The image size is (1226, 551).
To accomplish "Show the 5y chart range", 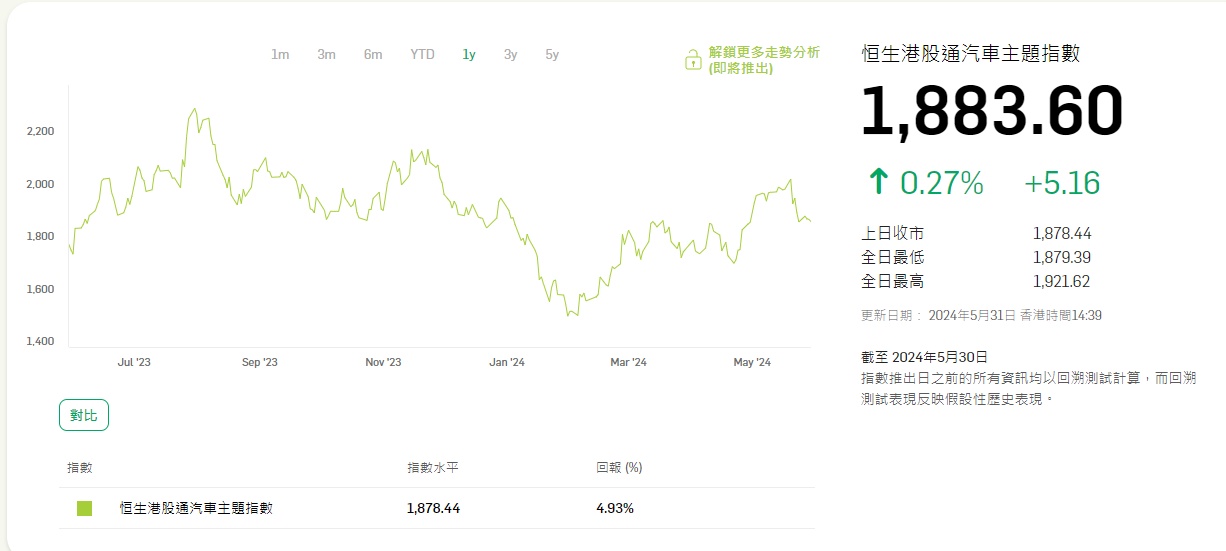I will [x=552, y=55].
